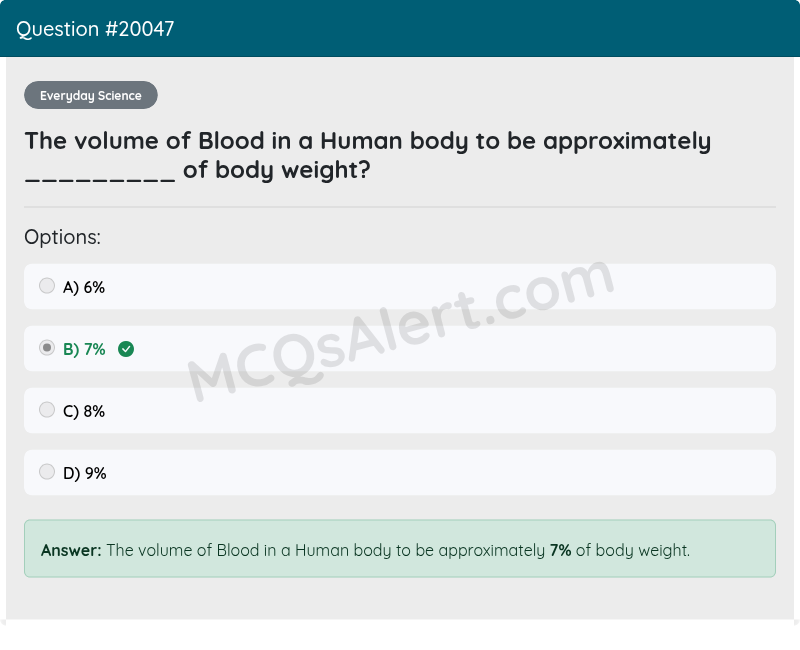800x650 pixels.
Task: Pick the radio button for D) 9%
Action: pyautogui.click(x=47, y=473)
